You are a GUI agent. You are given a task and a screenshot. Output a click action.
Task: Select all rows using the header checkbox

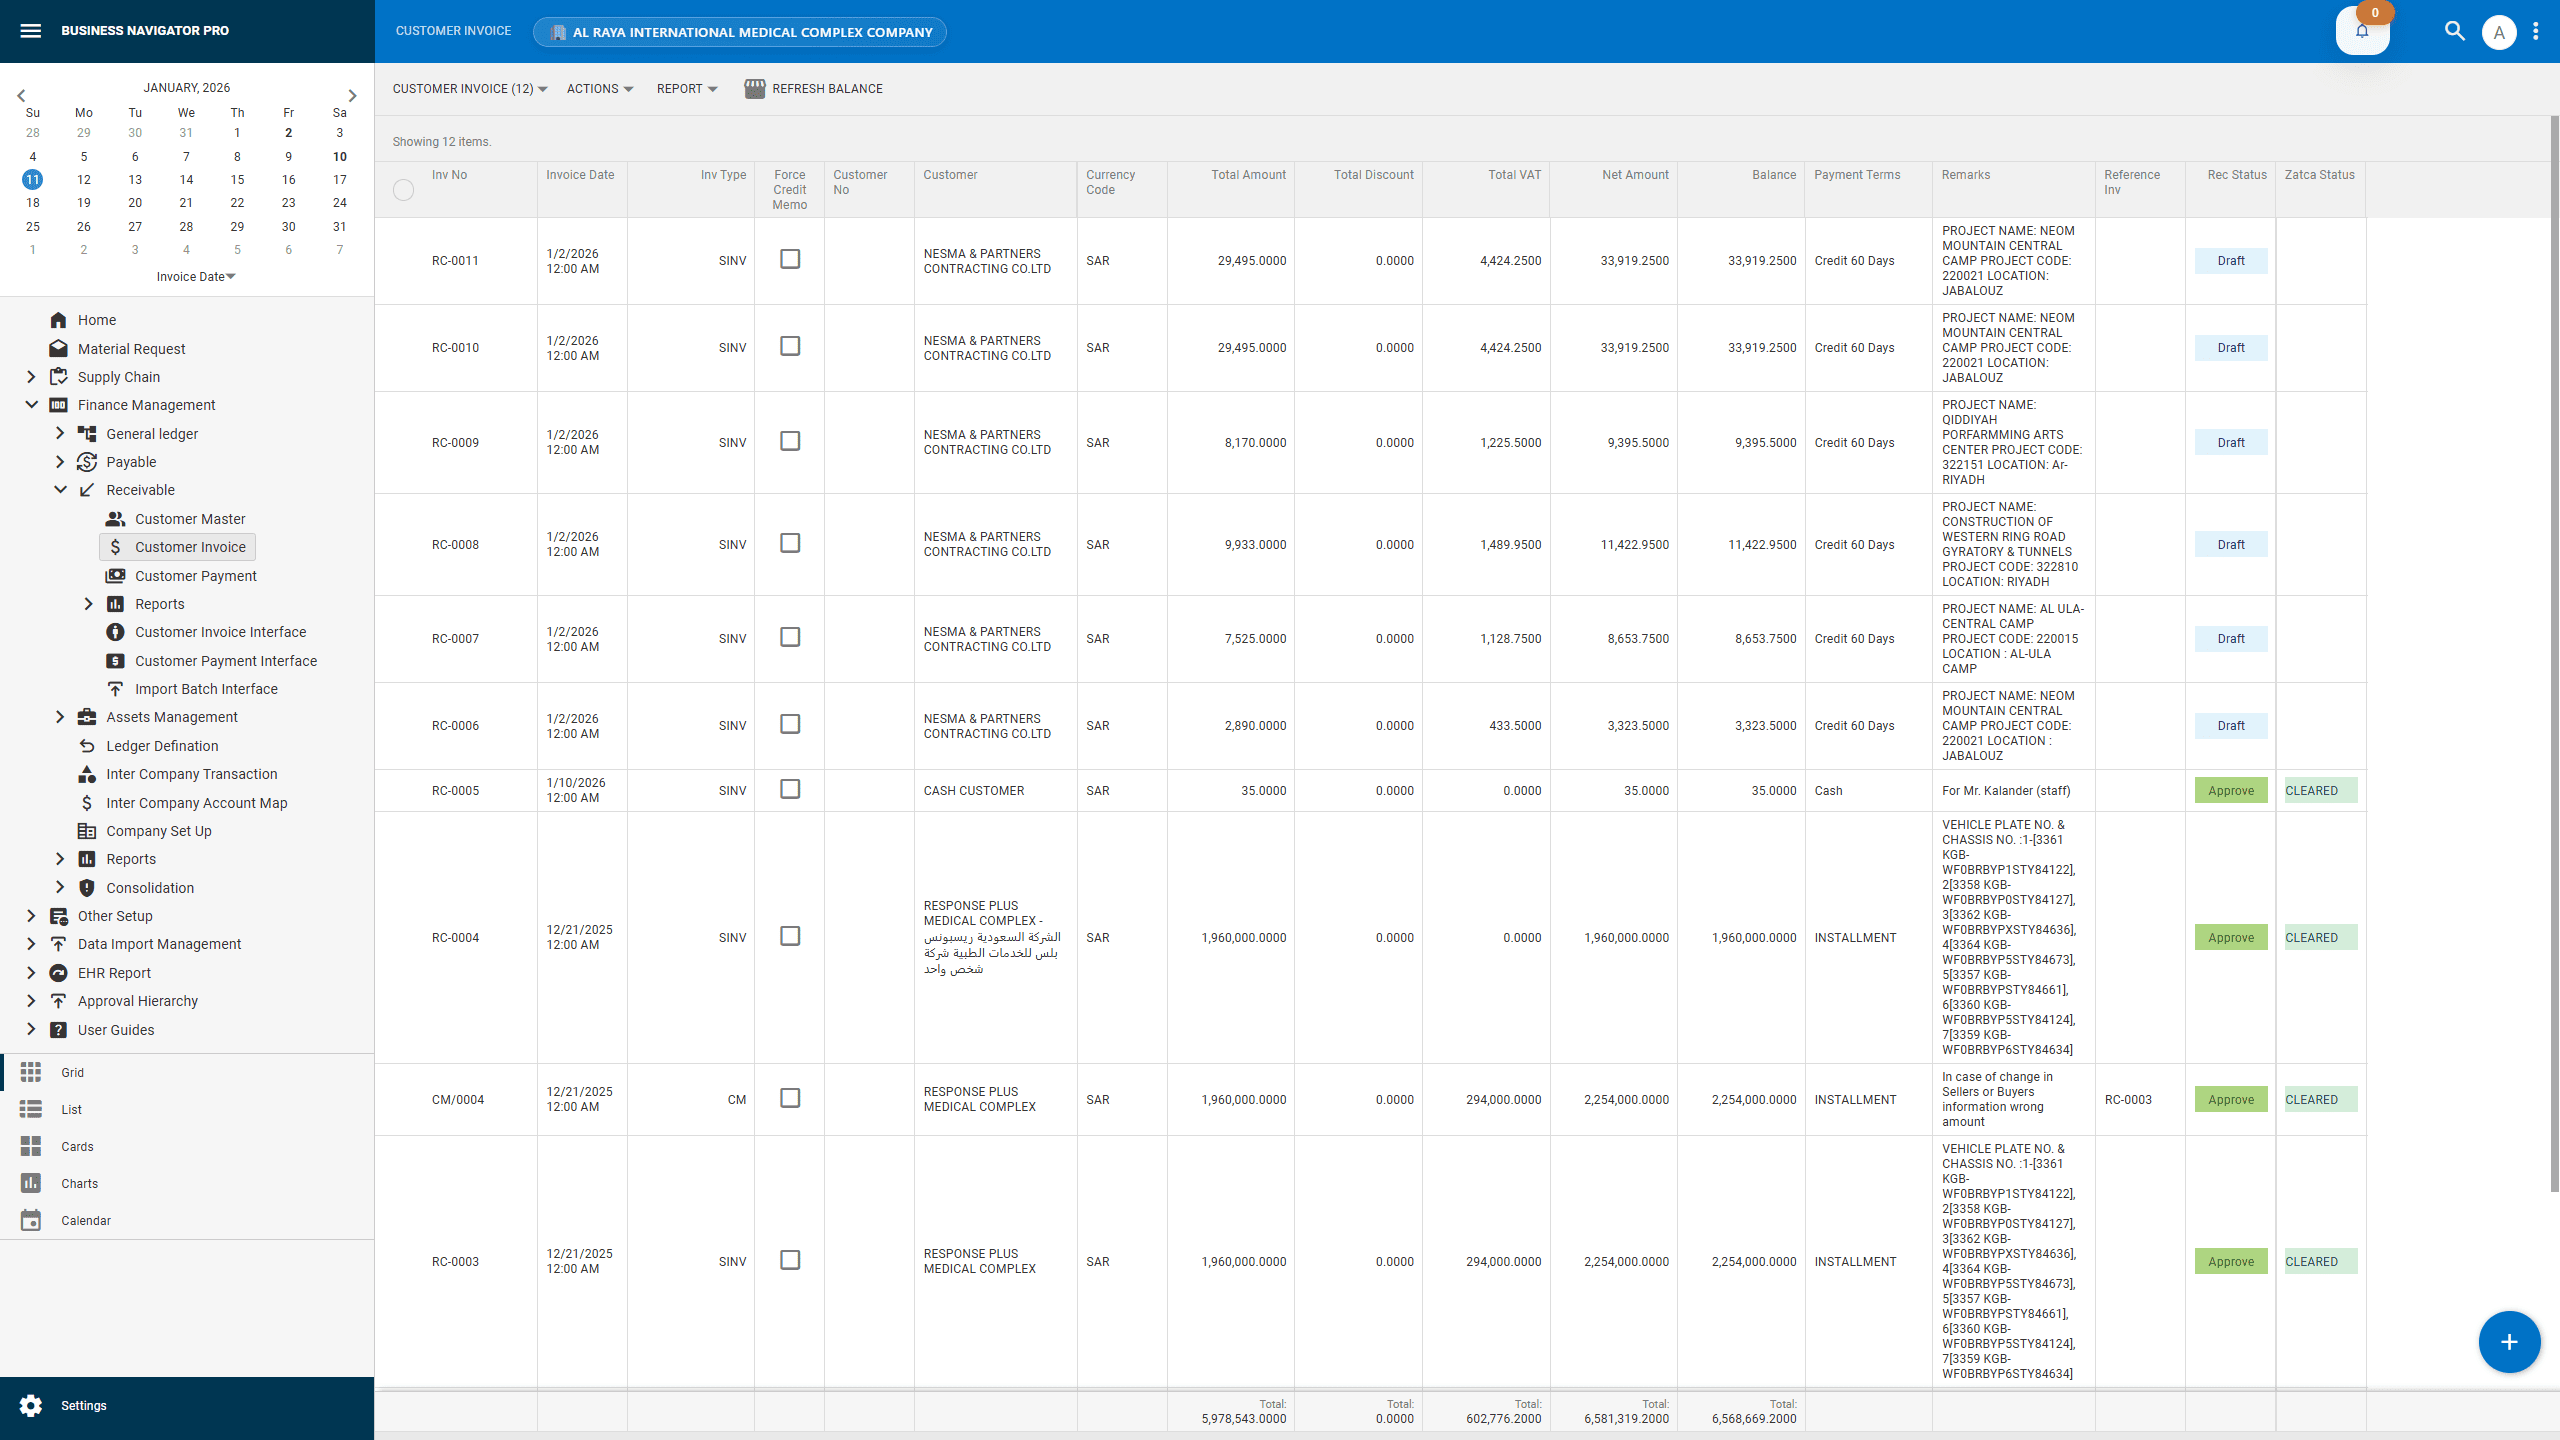click(x=404, y=190)
